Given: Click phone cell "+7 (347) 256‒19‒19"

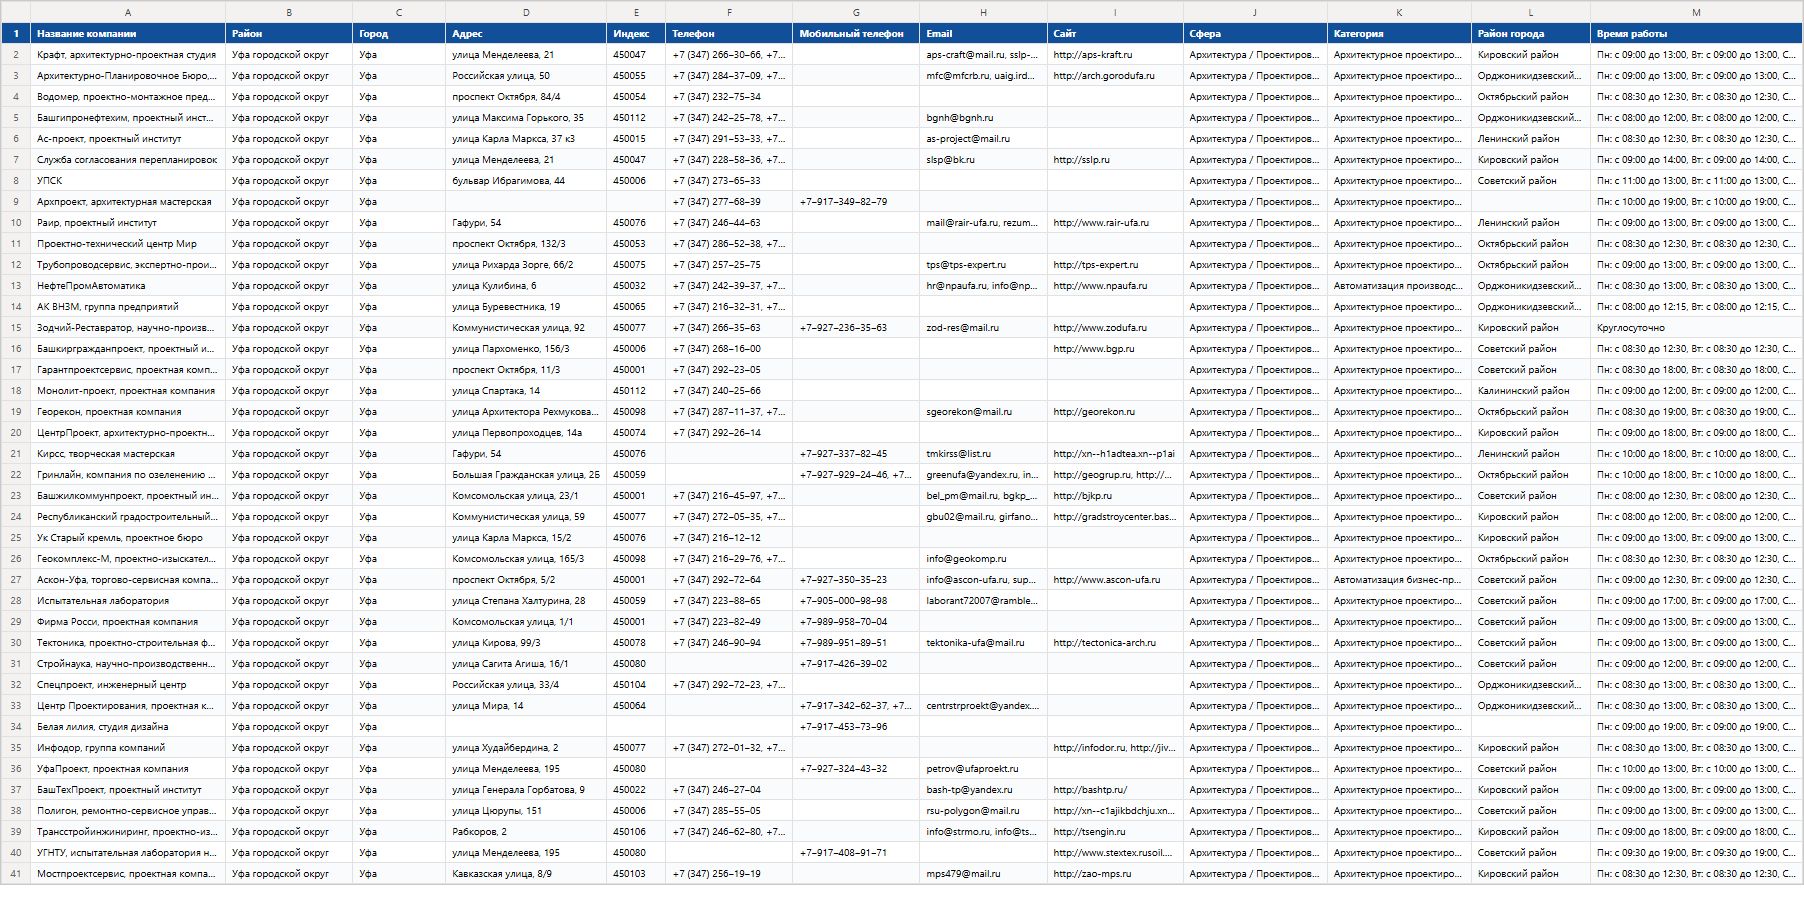Looking at the screenshot, I should [729, 873].
